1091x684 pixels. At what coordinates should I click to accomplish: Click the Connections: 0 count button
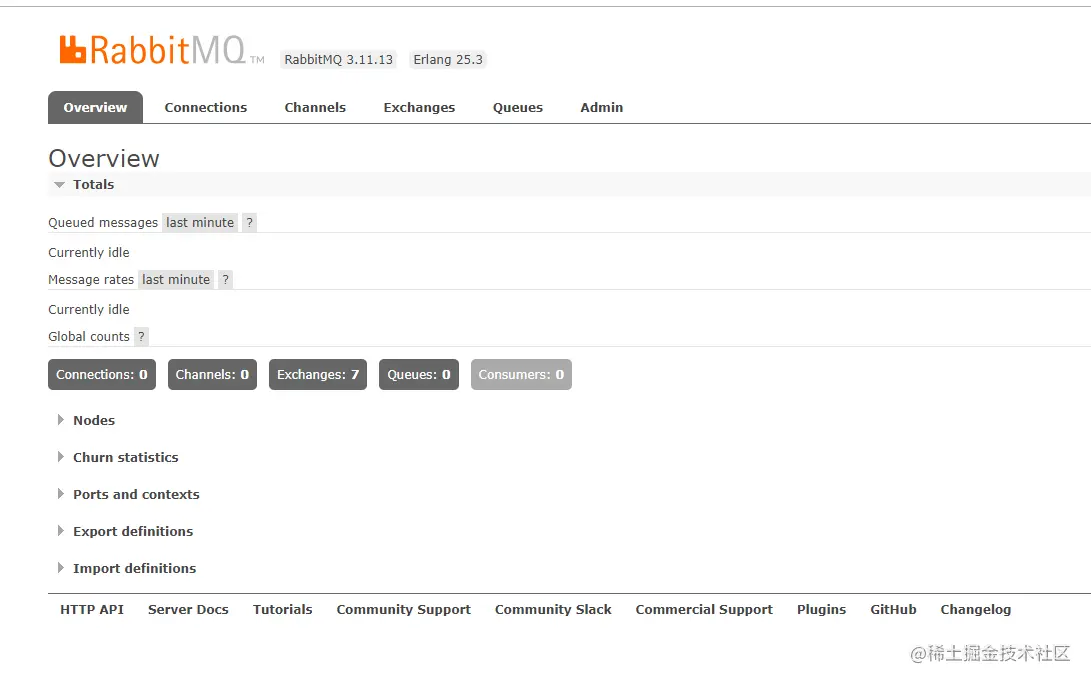102,374
